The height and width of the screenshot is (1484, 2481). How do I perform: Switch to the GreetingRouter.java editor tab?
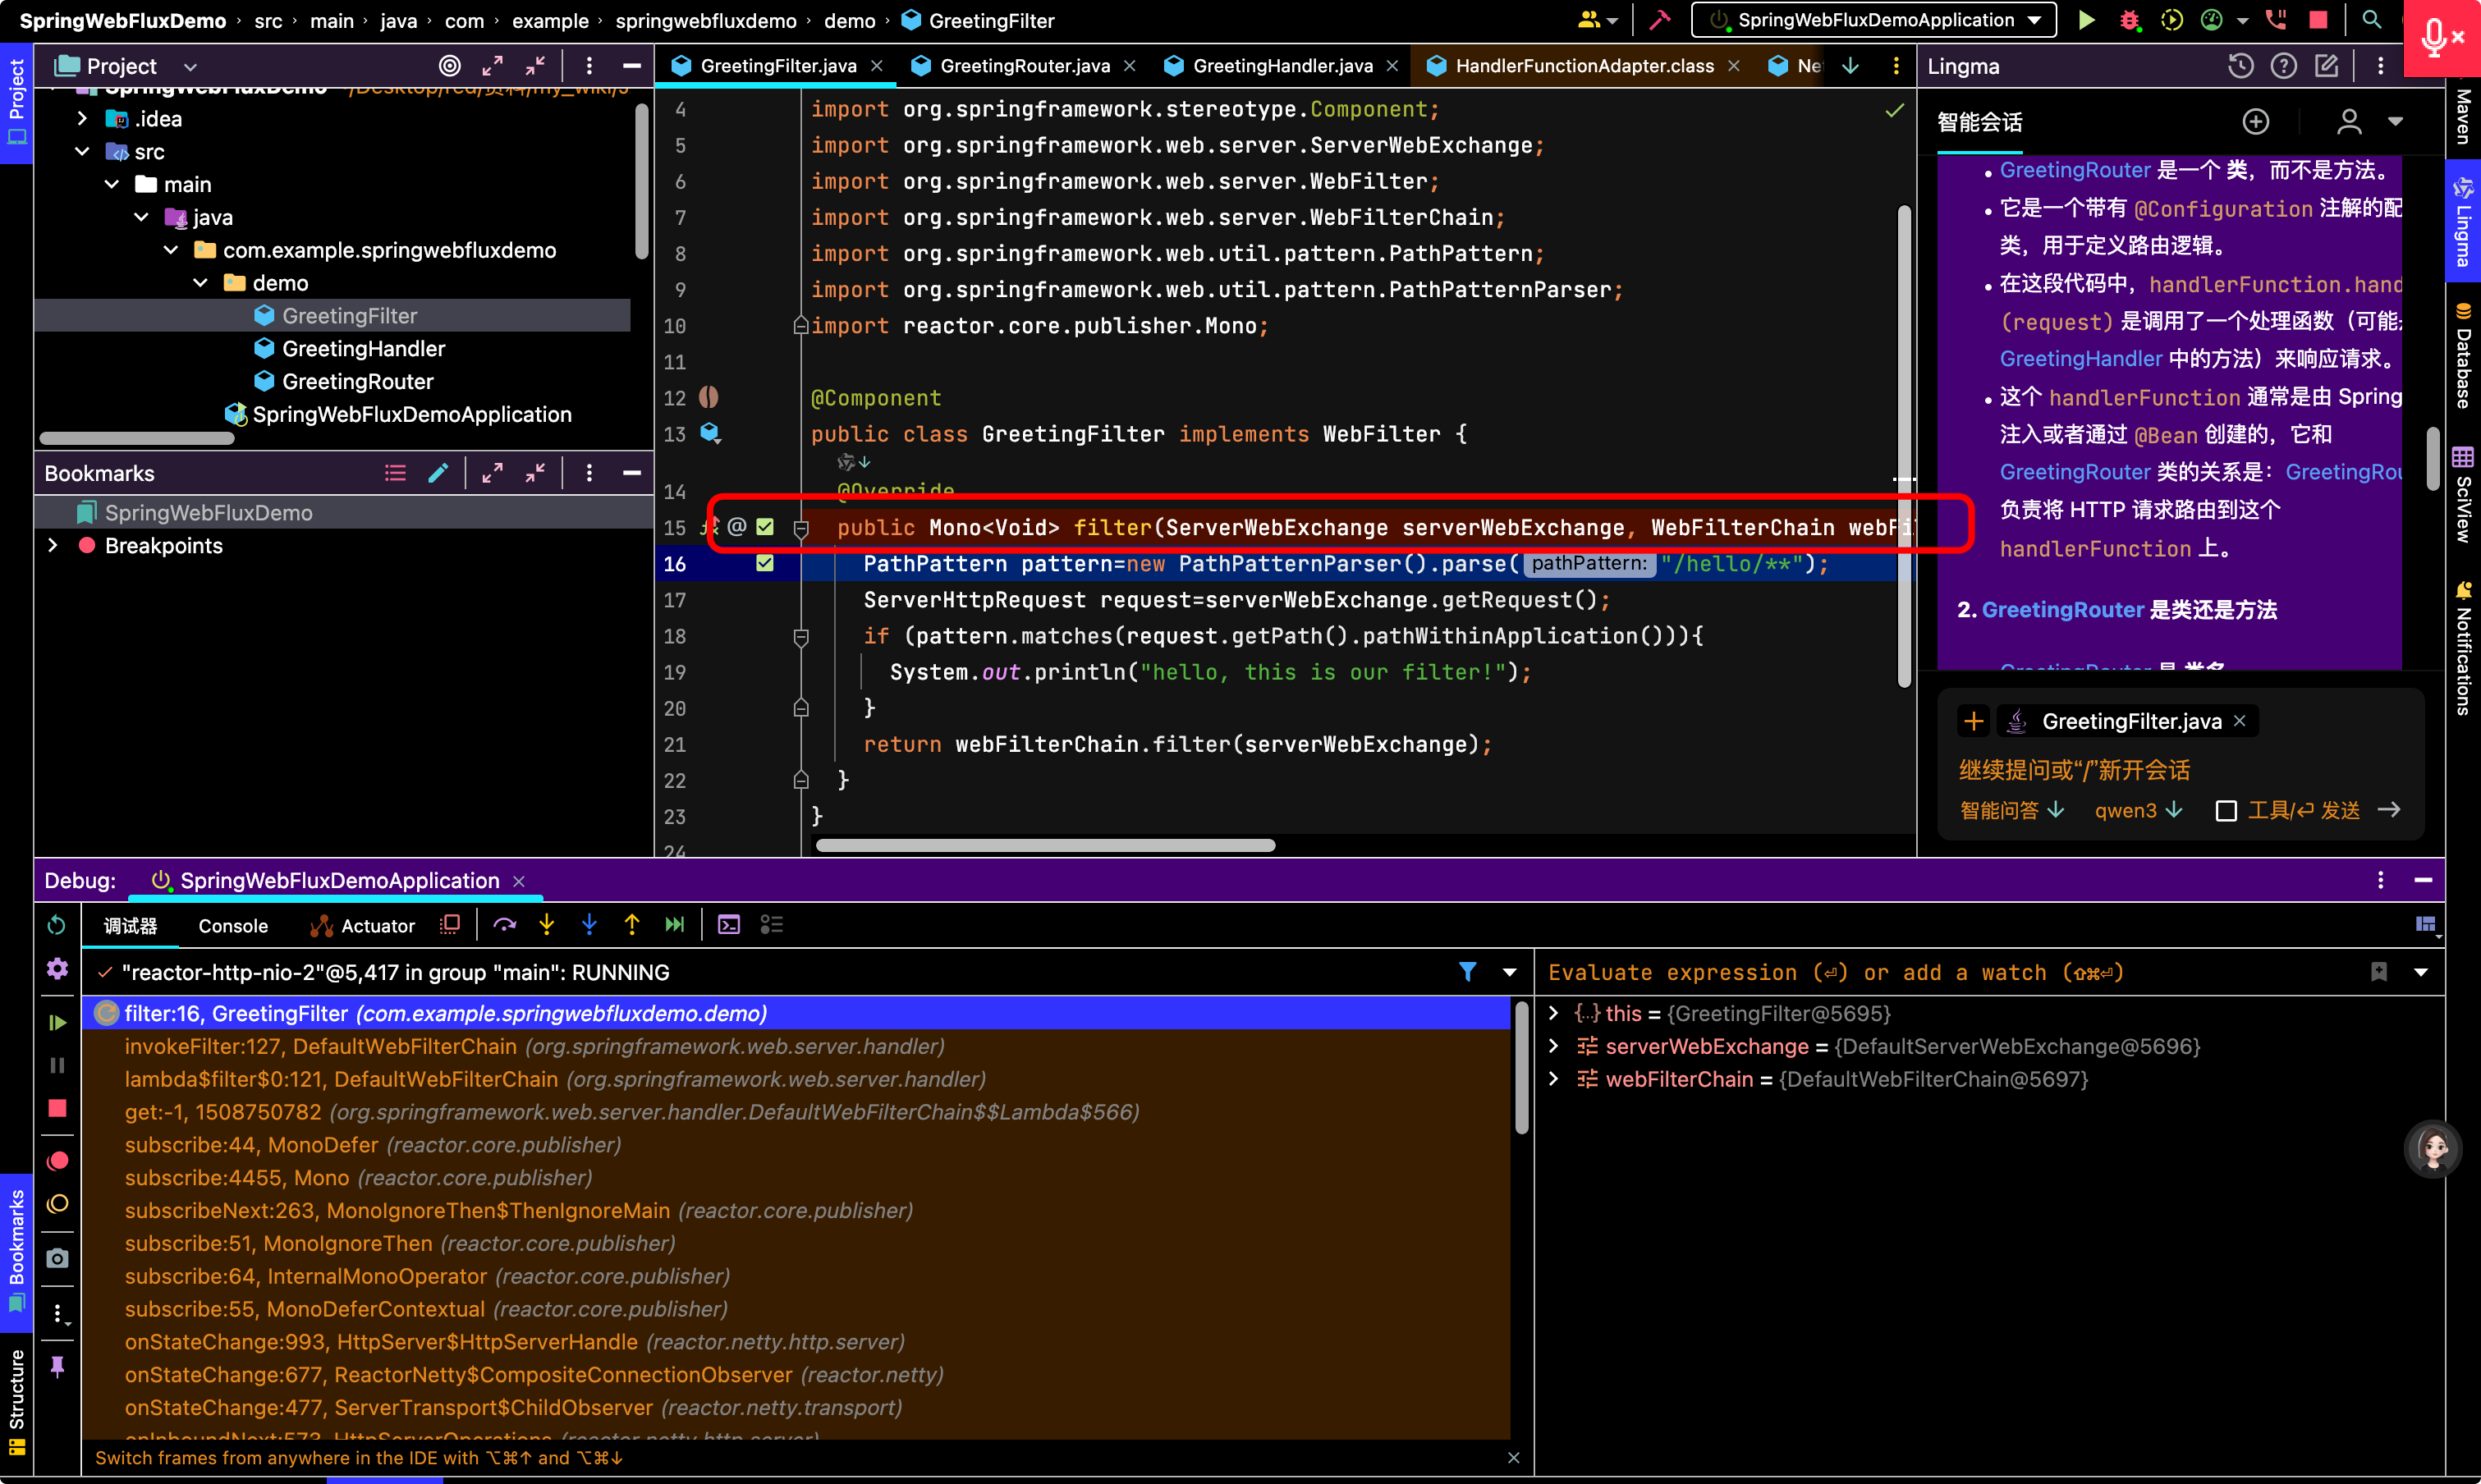pyautogui.click(x=1024, y=66)
